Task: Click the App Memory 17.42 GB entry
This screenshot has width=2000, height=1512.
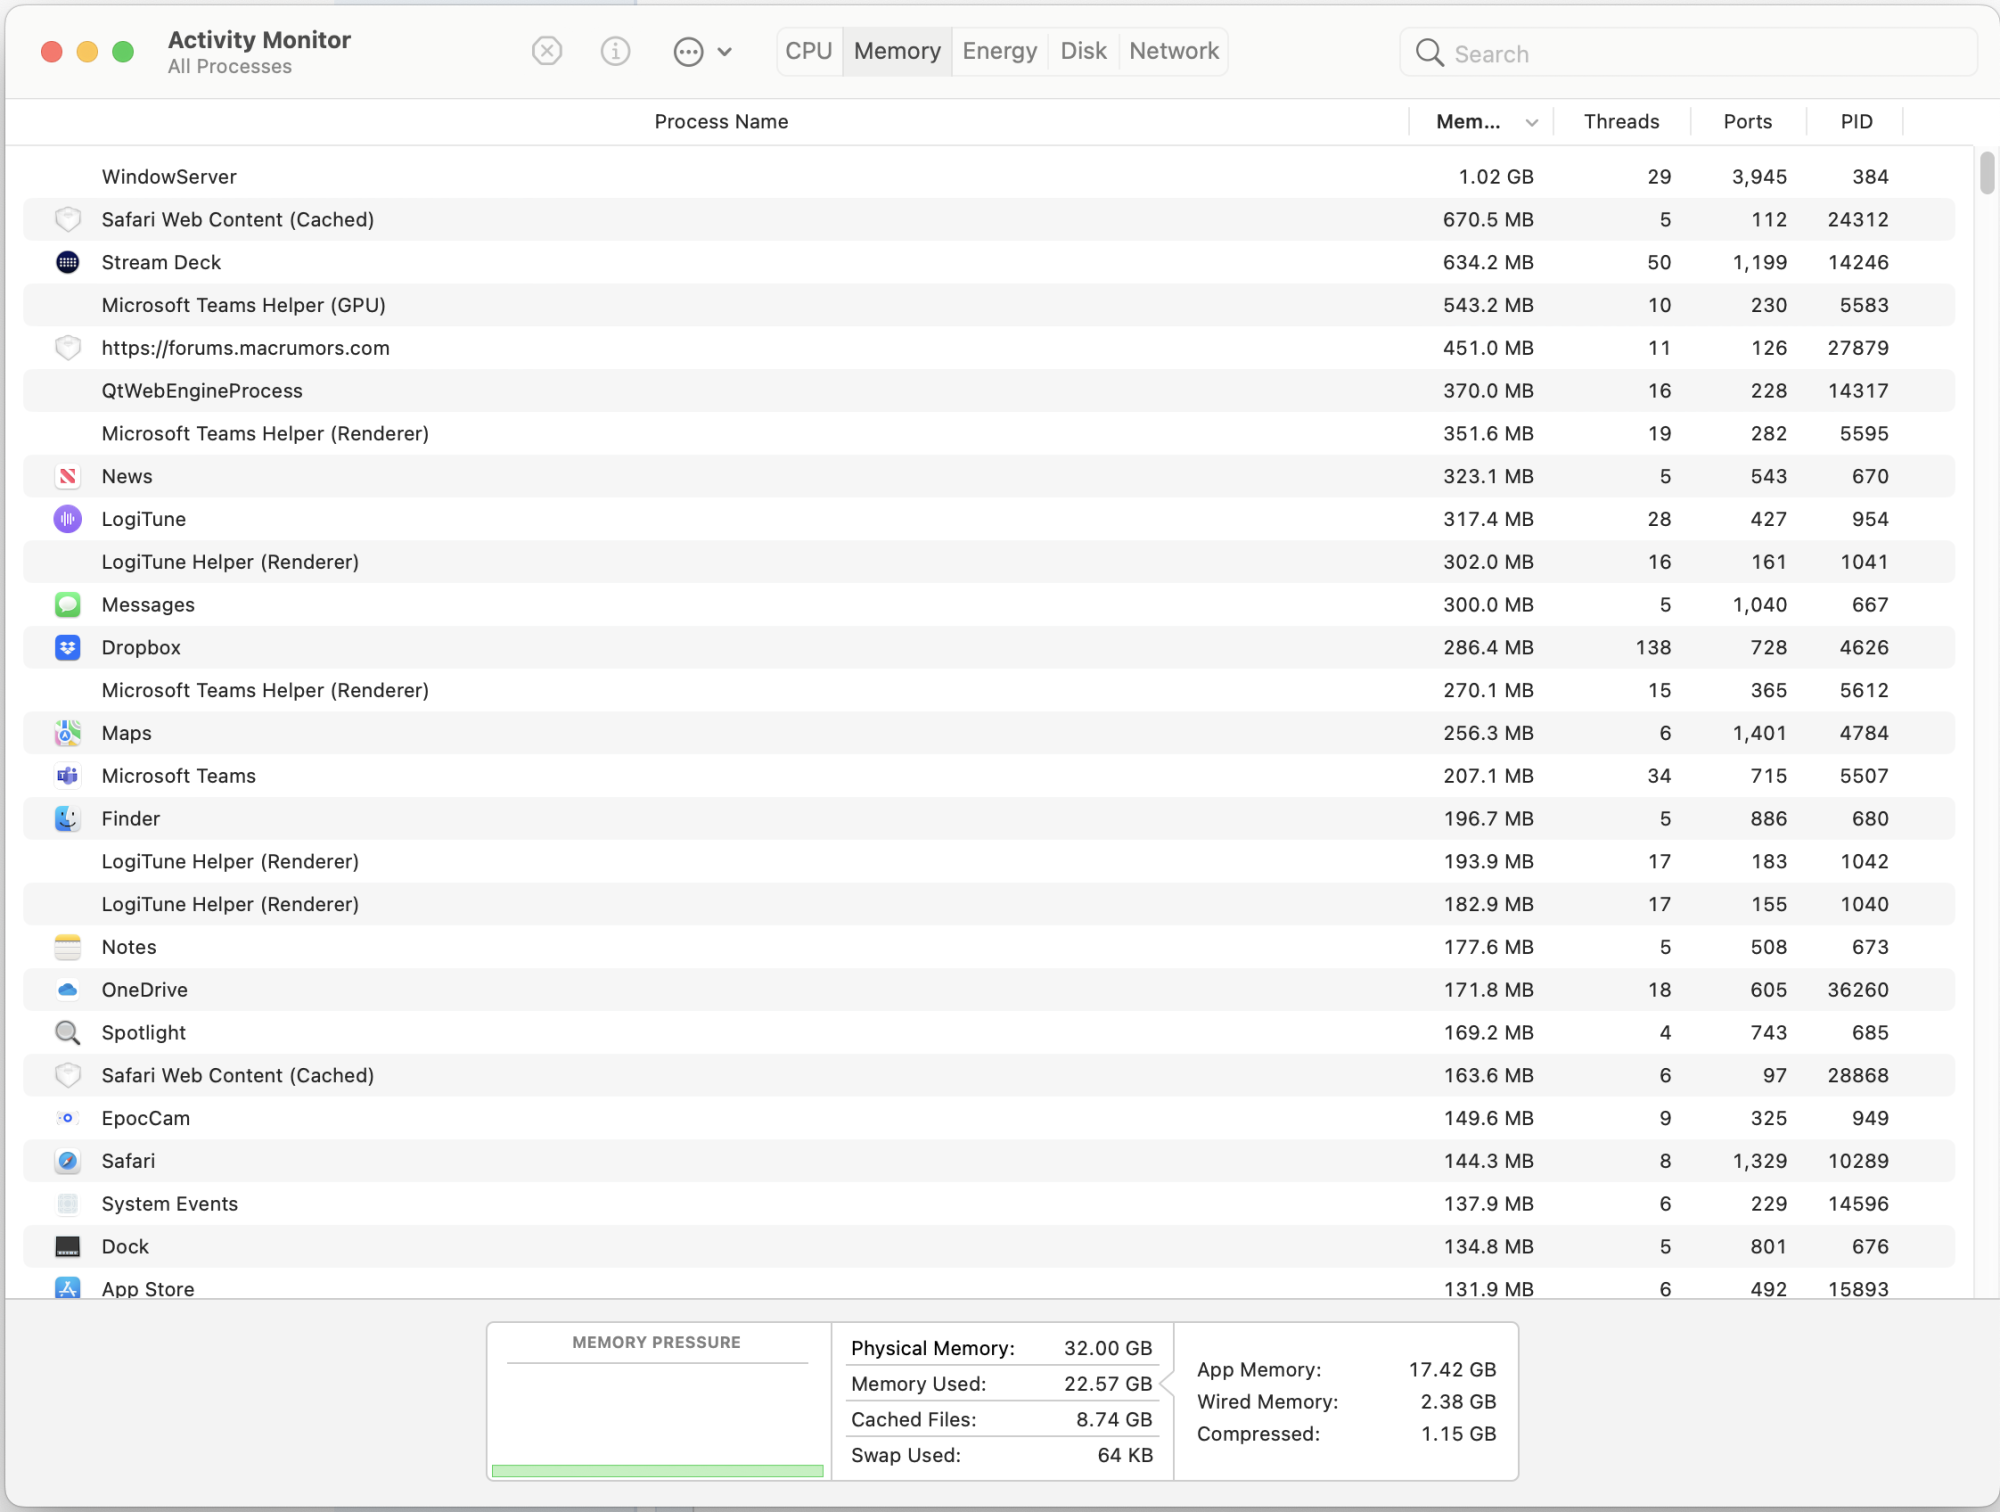Action: click(x=1346, y=1369)
